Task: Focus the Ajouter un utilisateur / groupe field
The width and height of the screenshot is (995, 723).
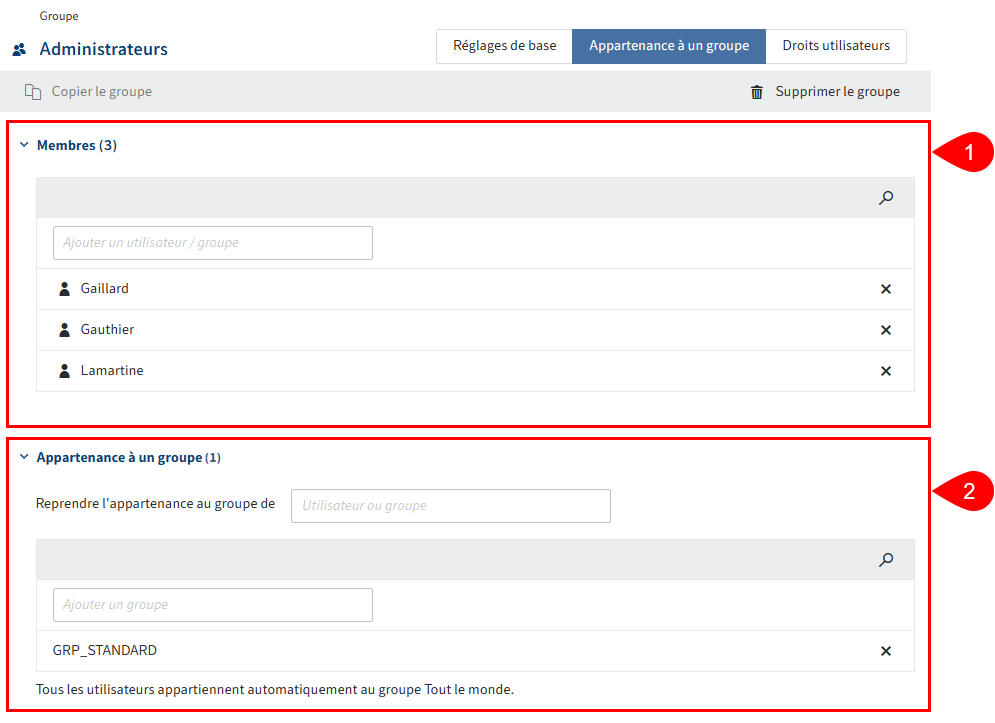Action: pos(213,243)
